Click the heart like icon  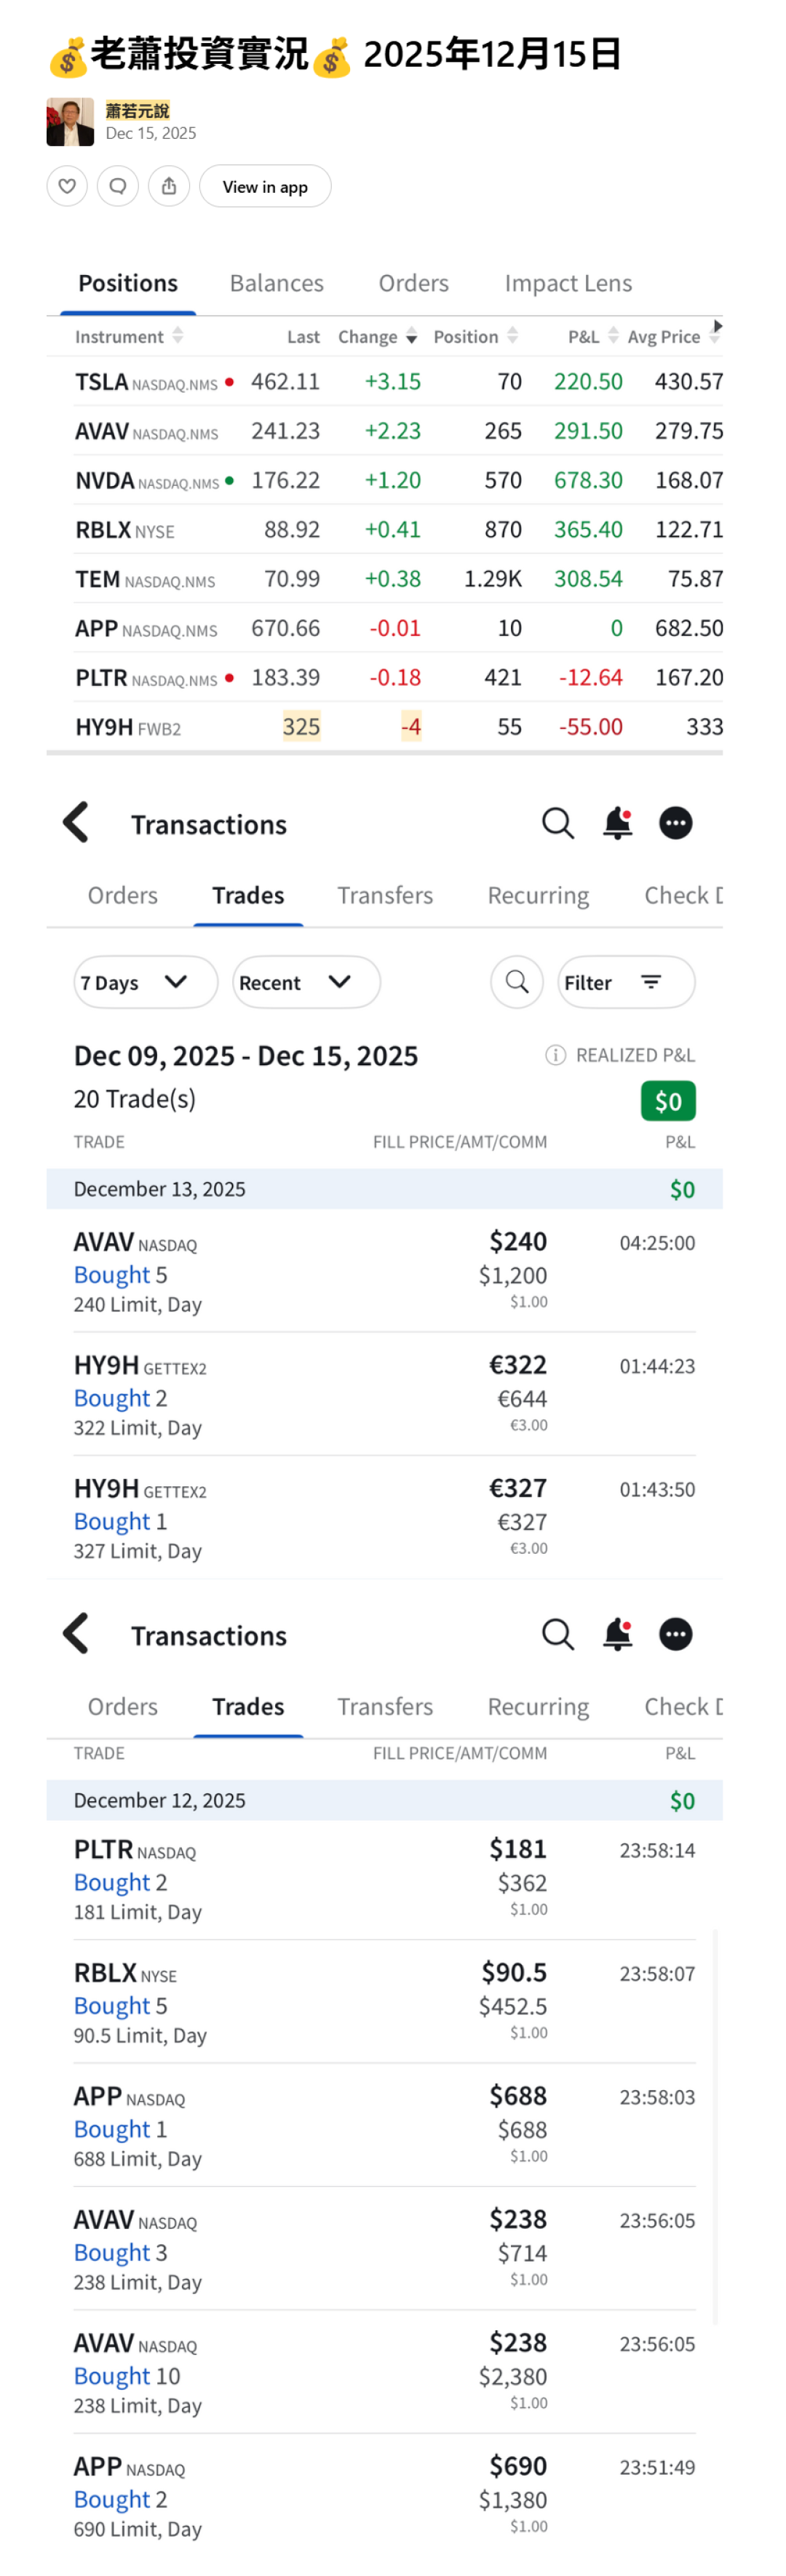coord(67,186)
